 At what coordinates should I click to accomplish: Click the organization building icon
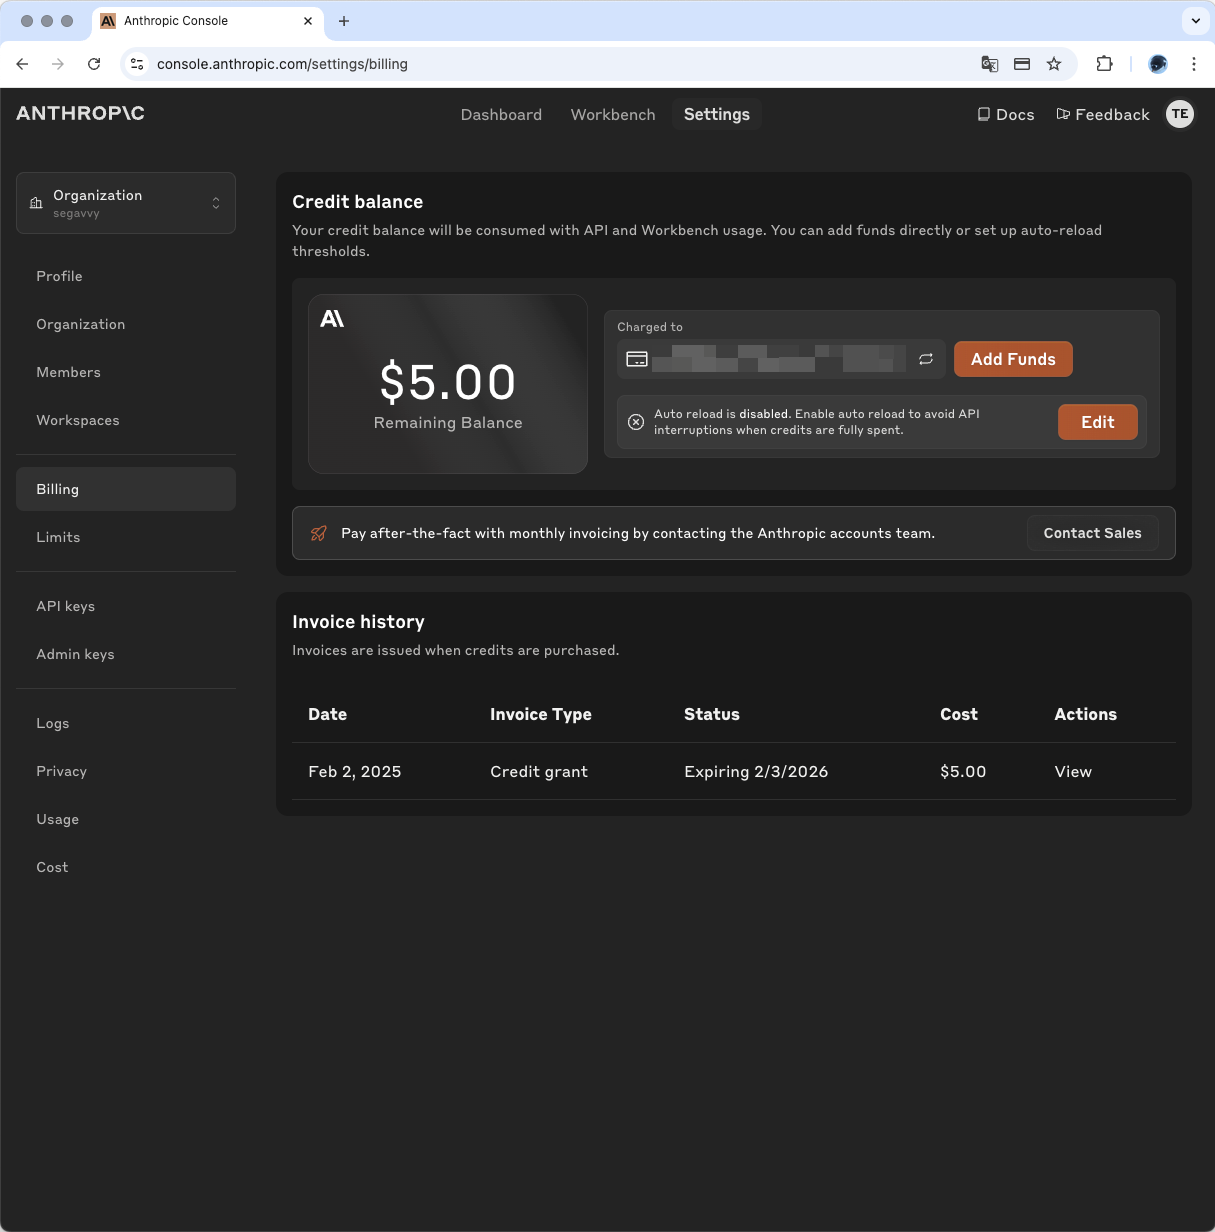coord(36,203)
